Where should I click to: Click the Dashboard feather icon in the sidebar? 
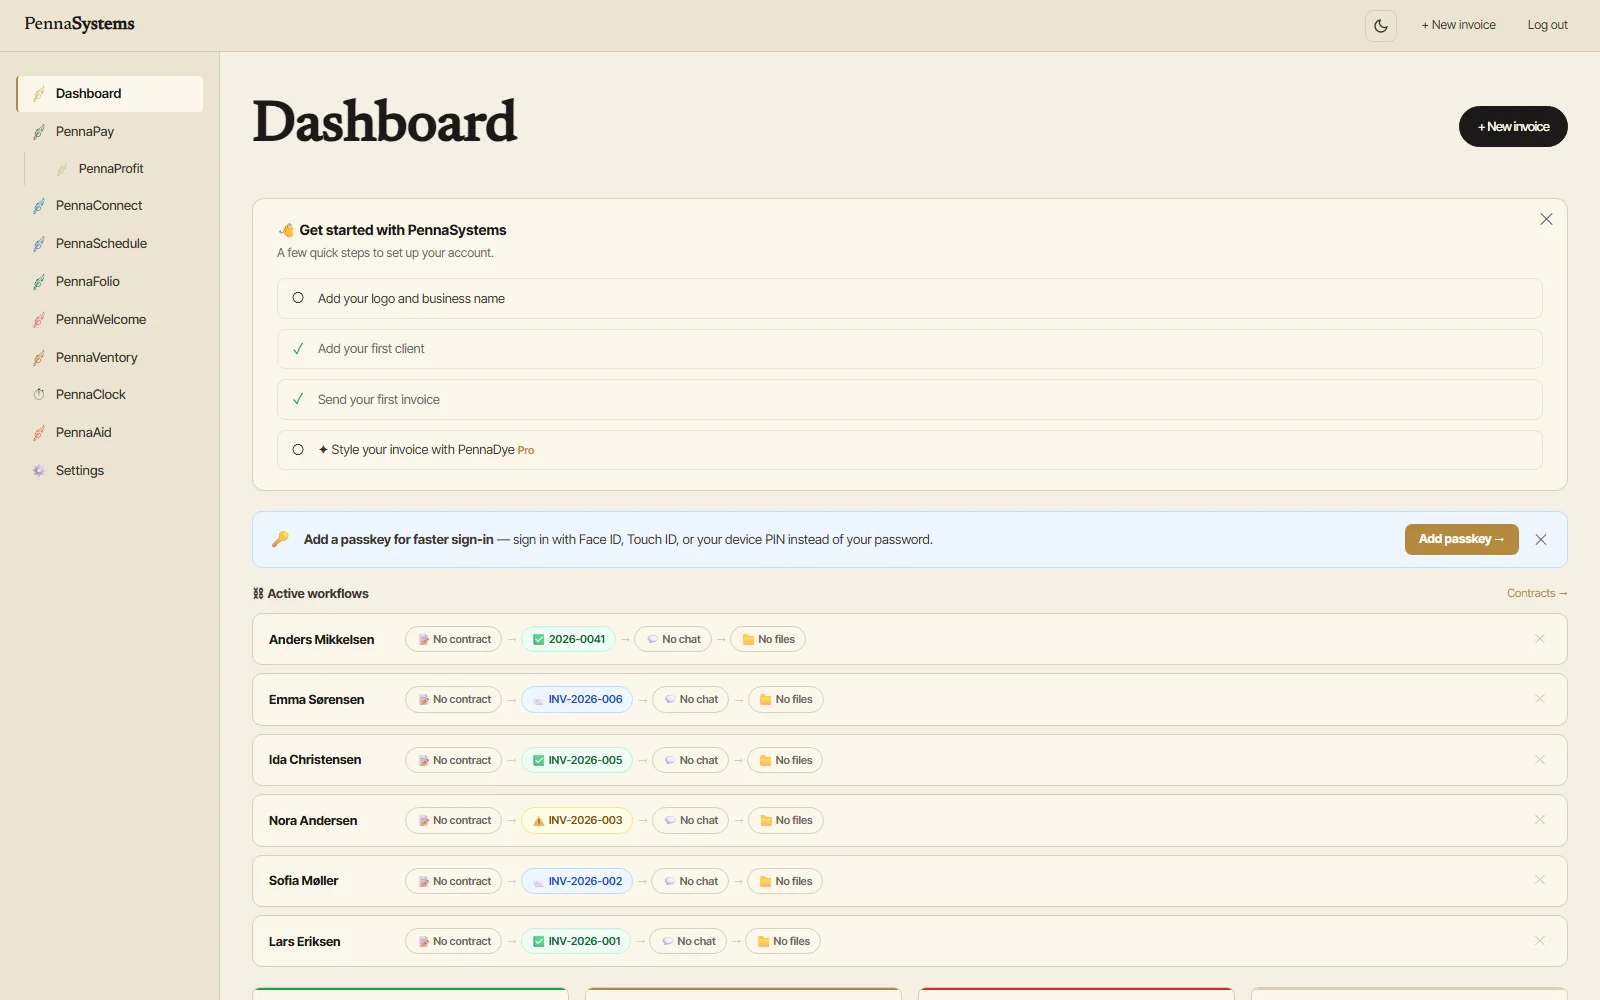point(39,94)
